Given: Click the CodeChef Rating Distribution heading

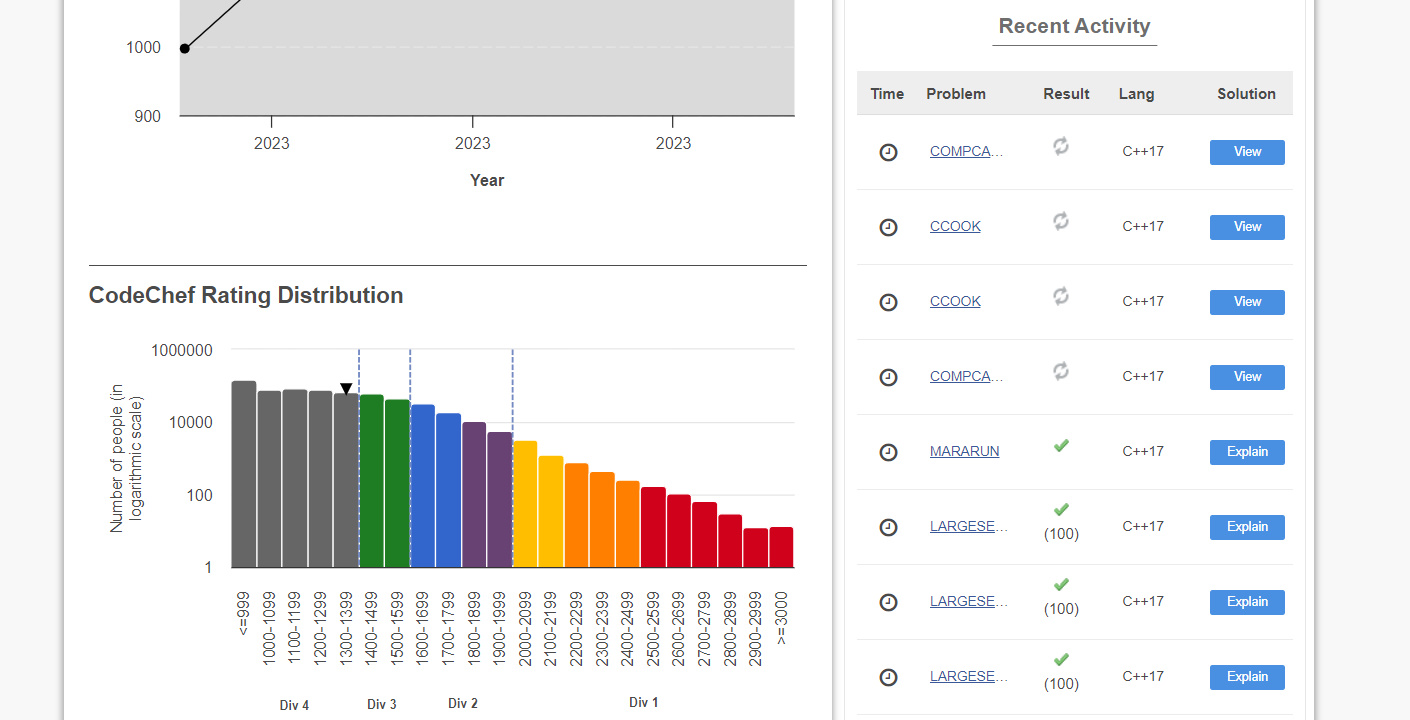Looking at the screenshot, I should [246, 295].
